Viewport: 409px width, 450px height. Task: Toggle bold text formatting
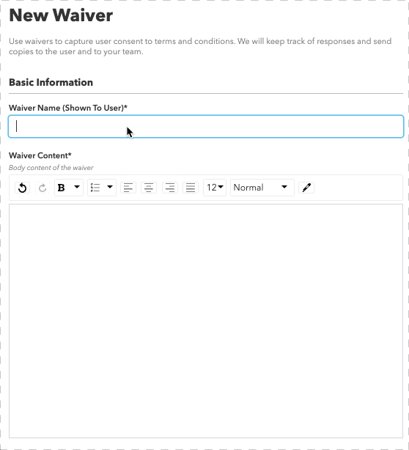coord(61,188)
